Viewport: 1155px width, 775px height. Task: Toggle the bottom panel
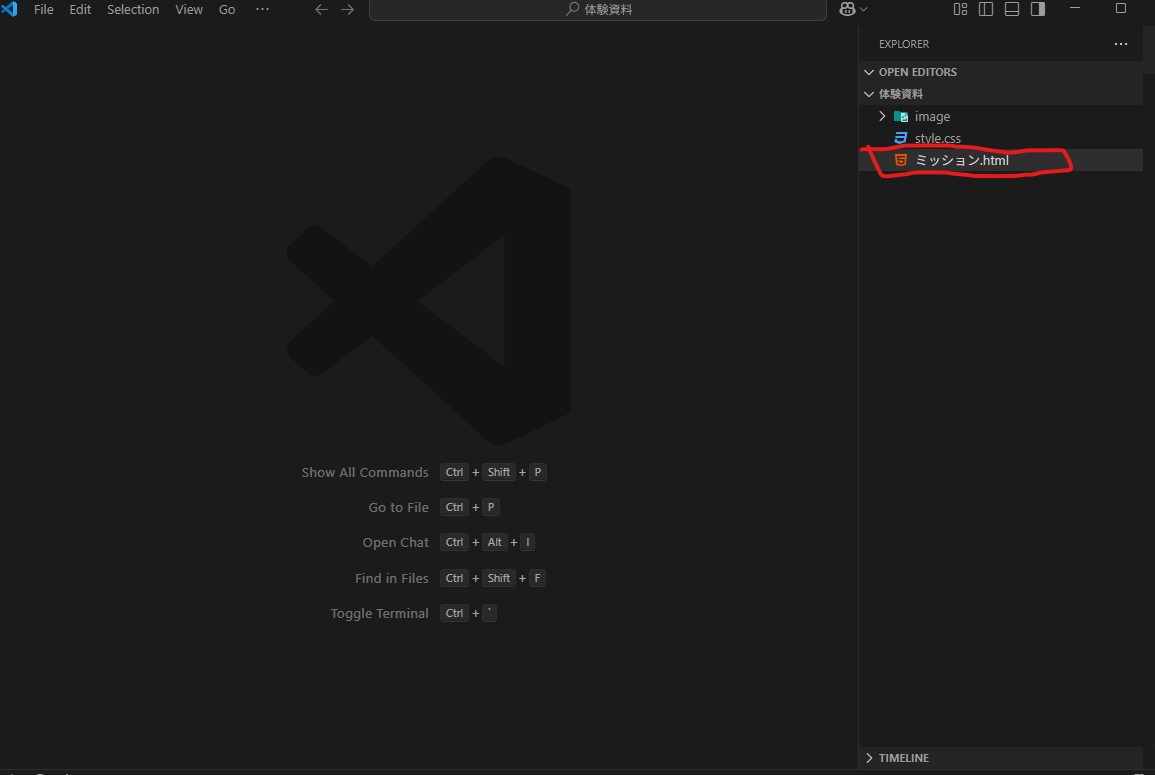coord(1012,9)
